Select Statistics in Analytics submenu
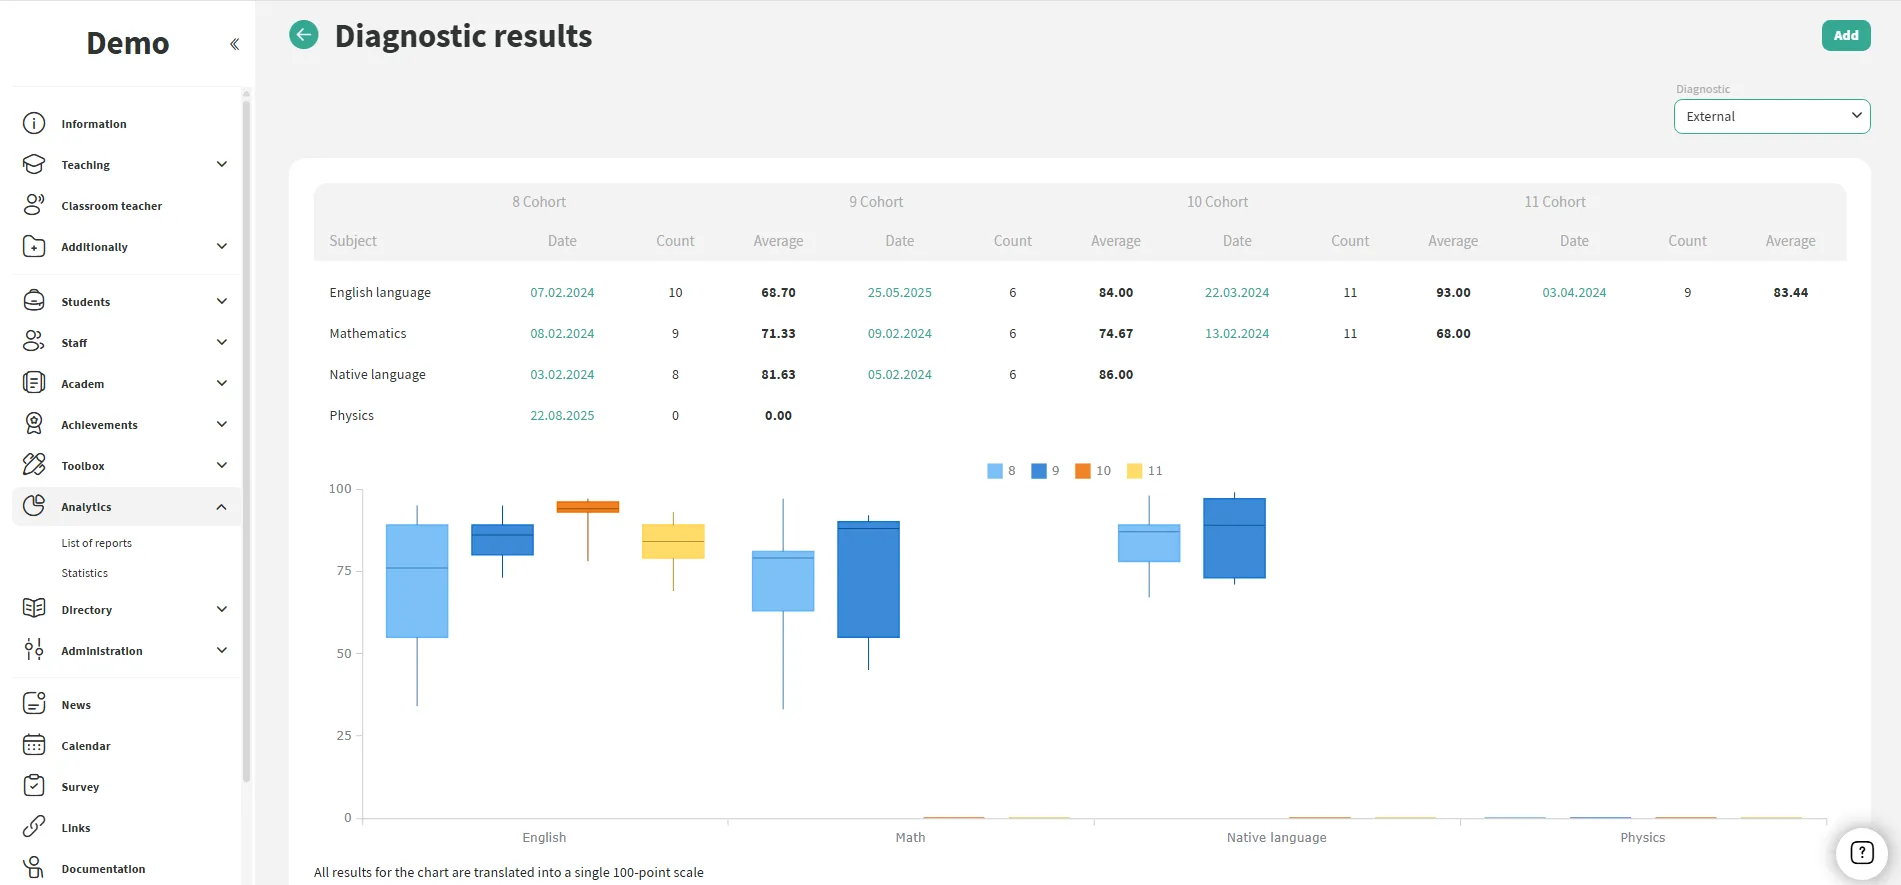This screenshot has height=885, width=1901. point(85,573)
